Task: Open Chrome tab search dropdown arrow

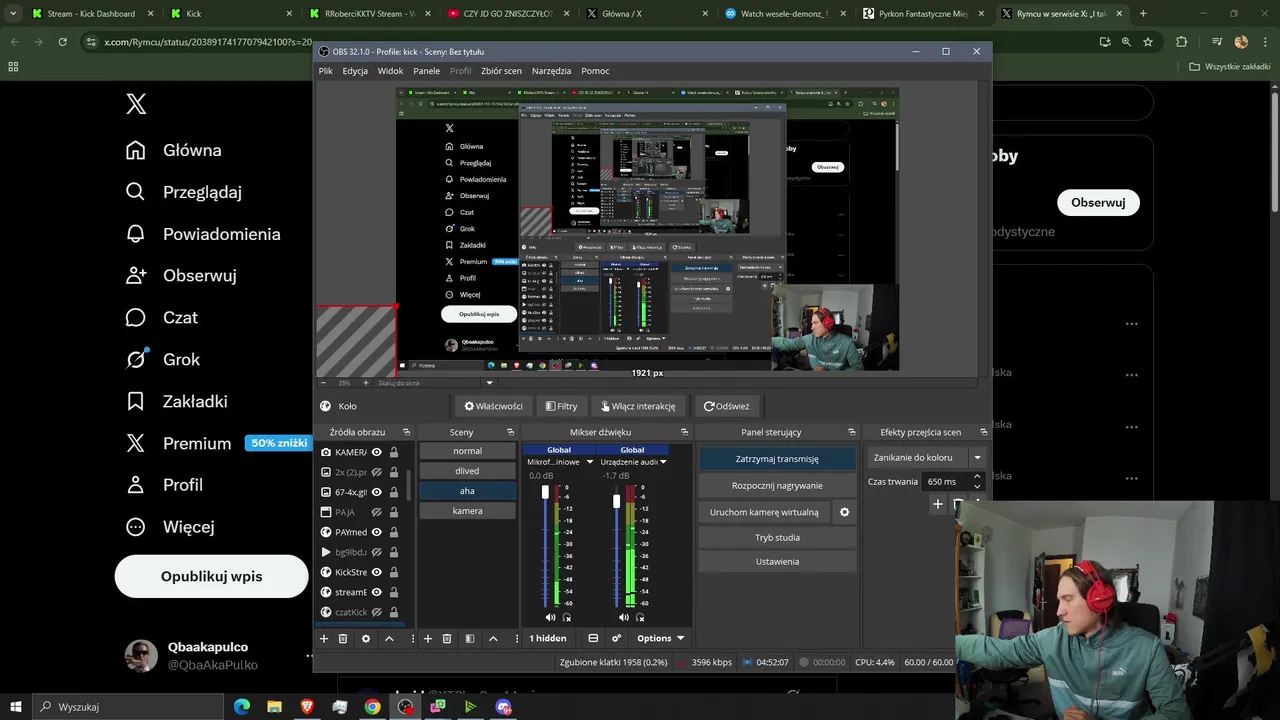Action: tap(13, 14)
